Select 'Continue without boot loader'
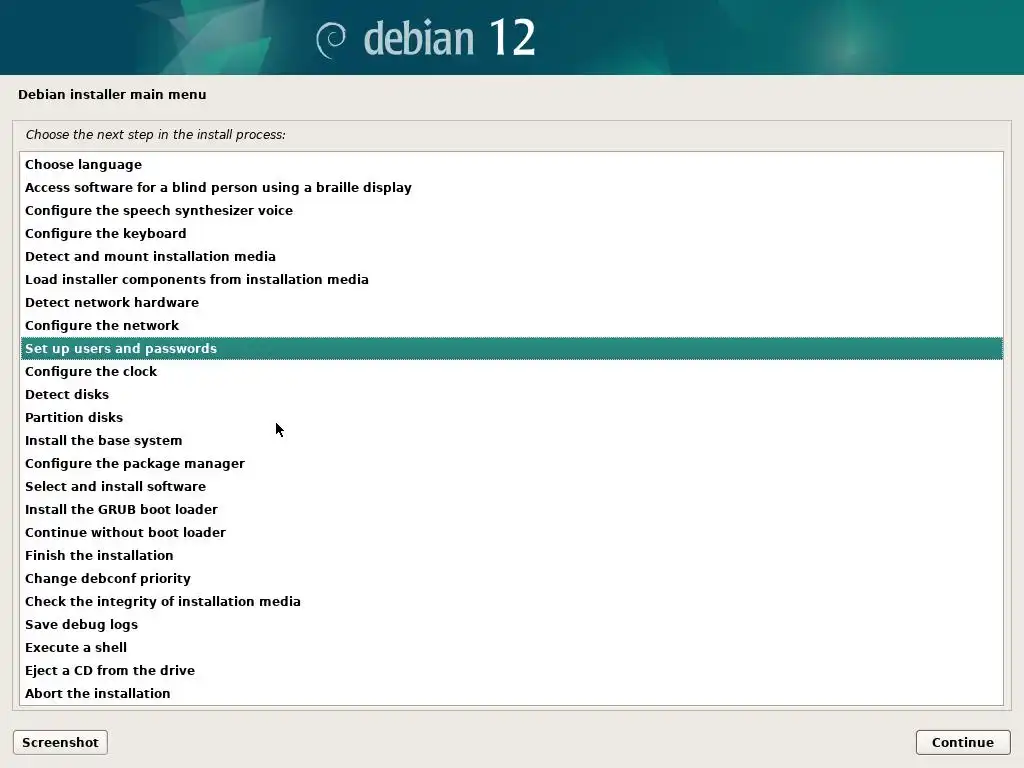Image resolution: width=1024 pixels, height=768 pixels. coord(511,532)
